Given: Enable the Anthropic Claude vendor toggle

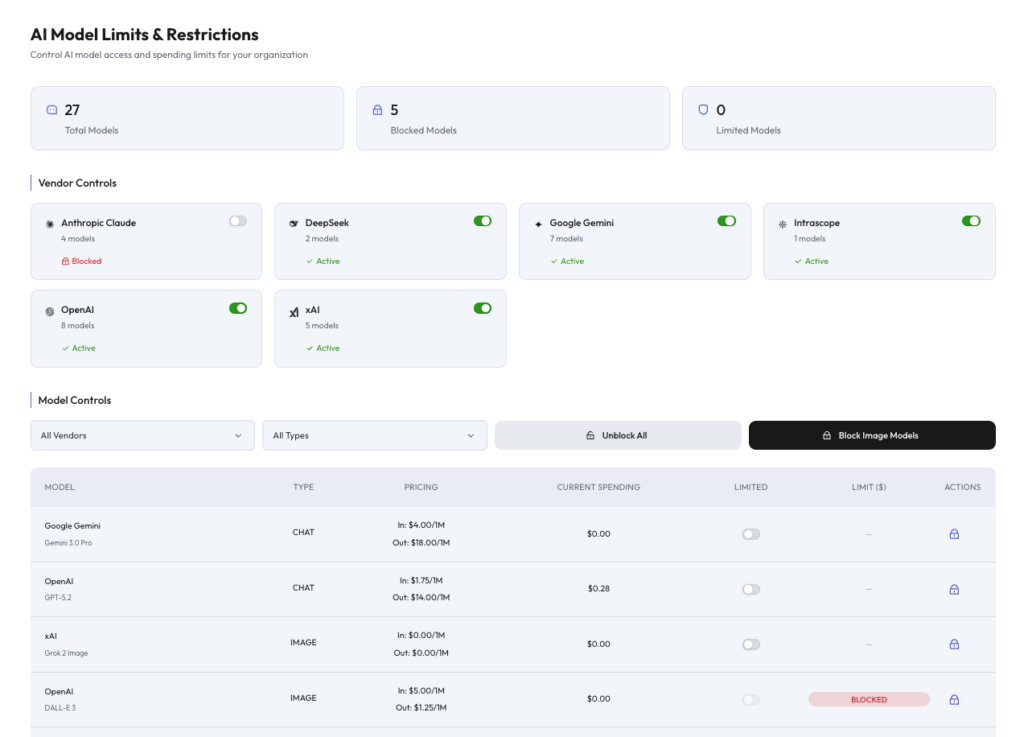Looking at the screenshot, I should [237, 220].
